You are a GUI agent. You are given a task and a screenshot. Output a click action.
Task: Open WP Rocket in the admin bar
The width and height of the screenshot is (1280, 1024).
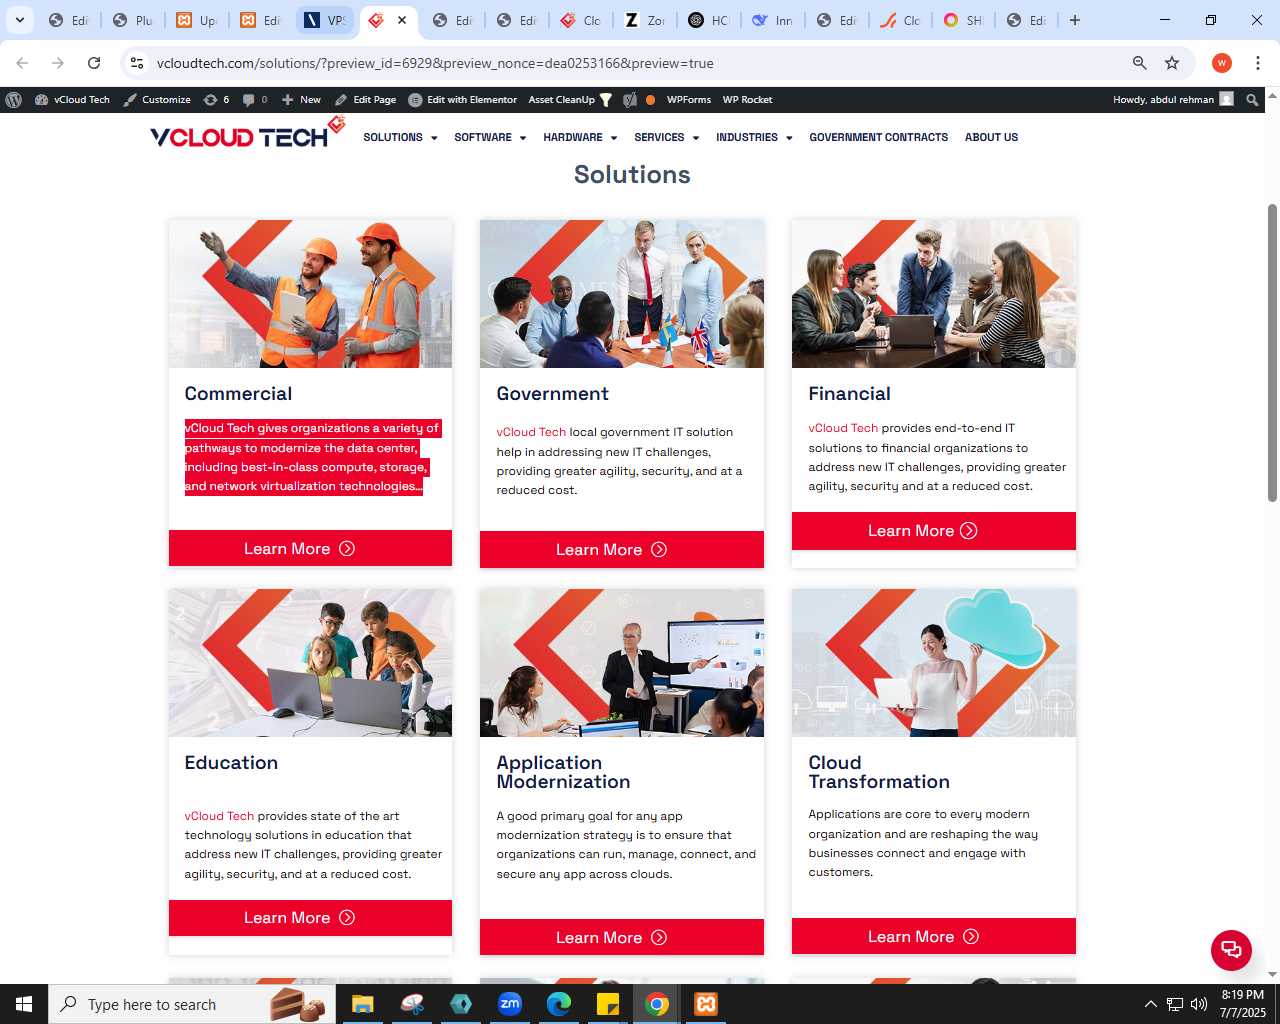[747, 100]
